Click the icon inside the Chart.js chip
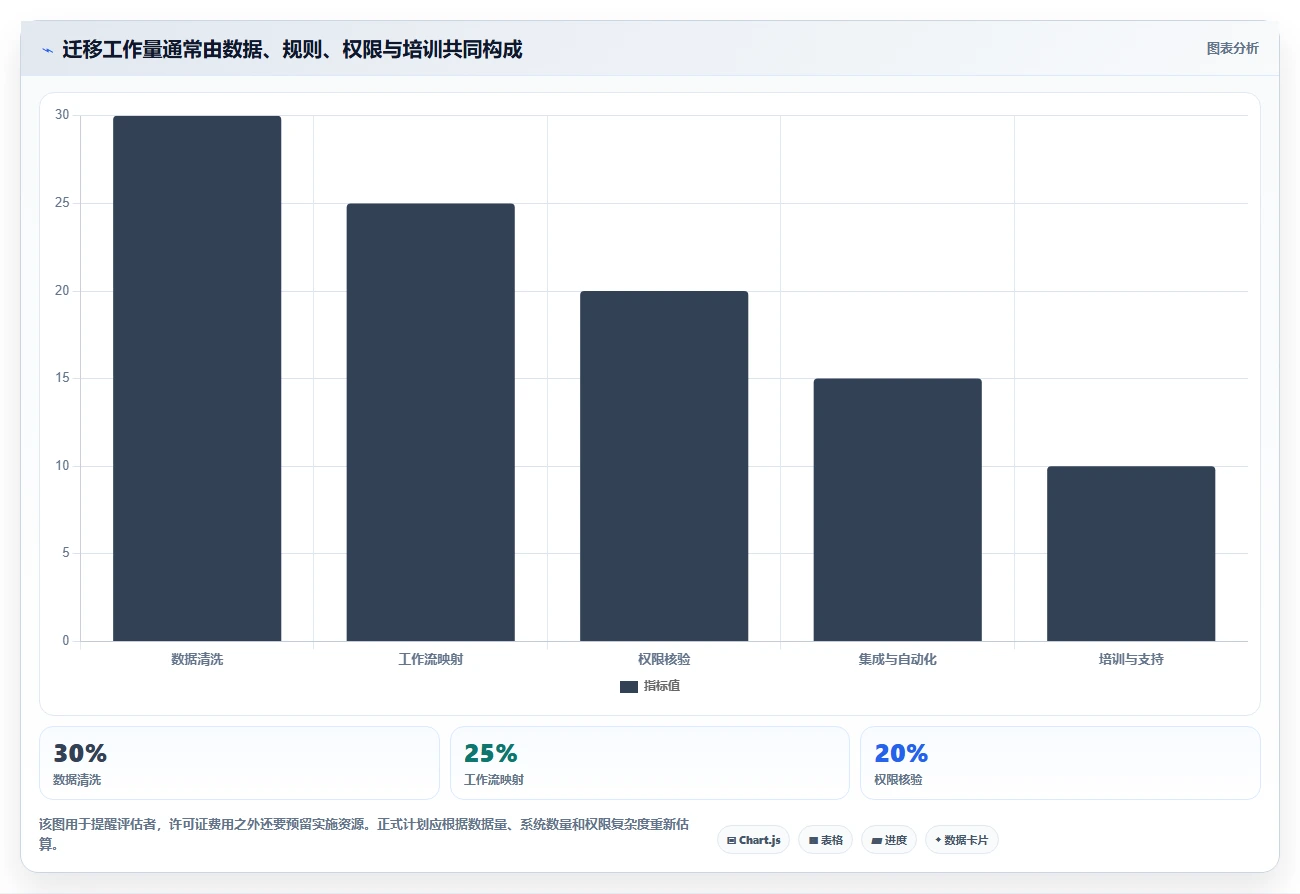 [x=732, y=841]
